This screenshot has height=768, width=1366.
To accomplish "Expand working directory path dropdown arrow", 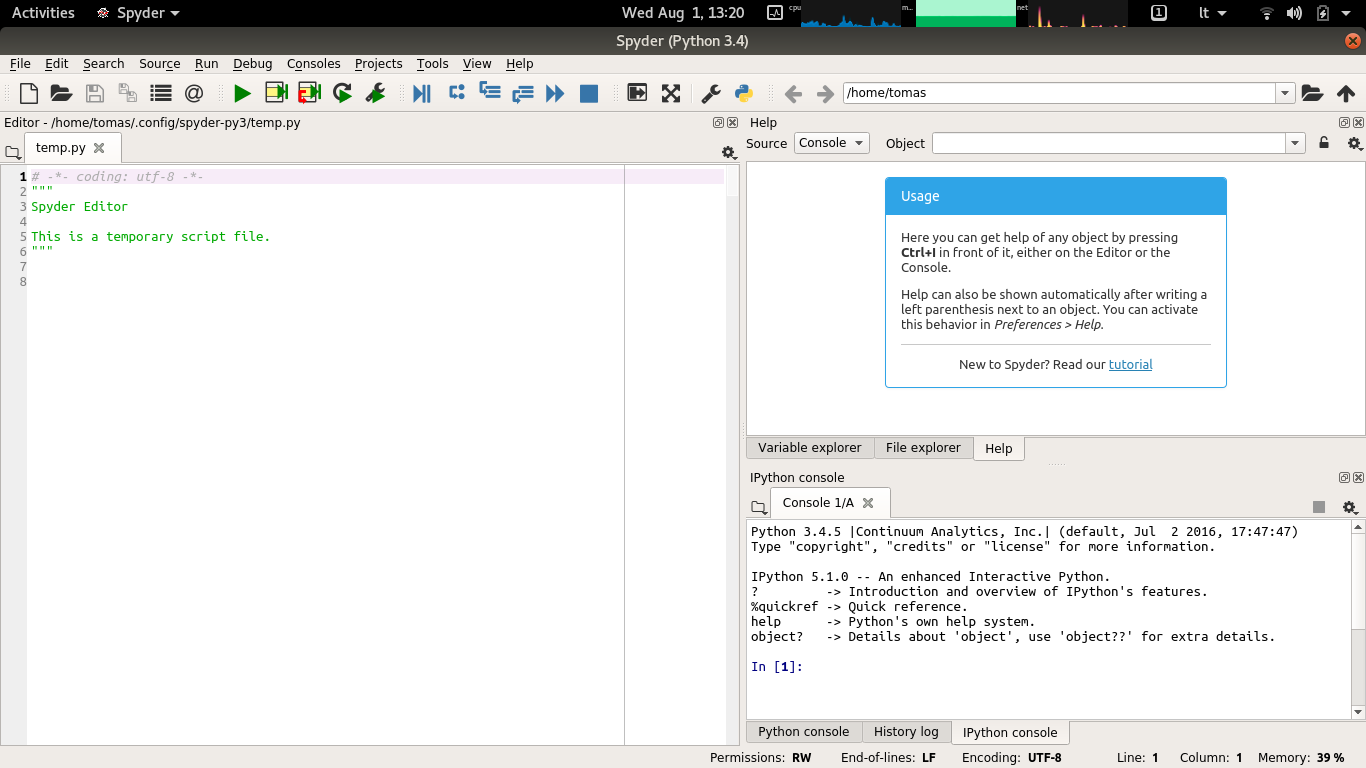I will 1285,93.
